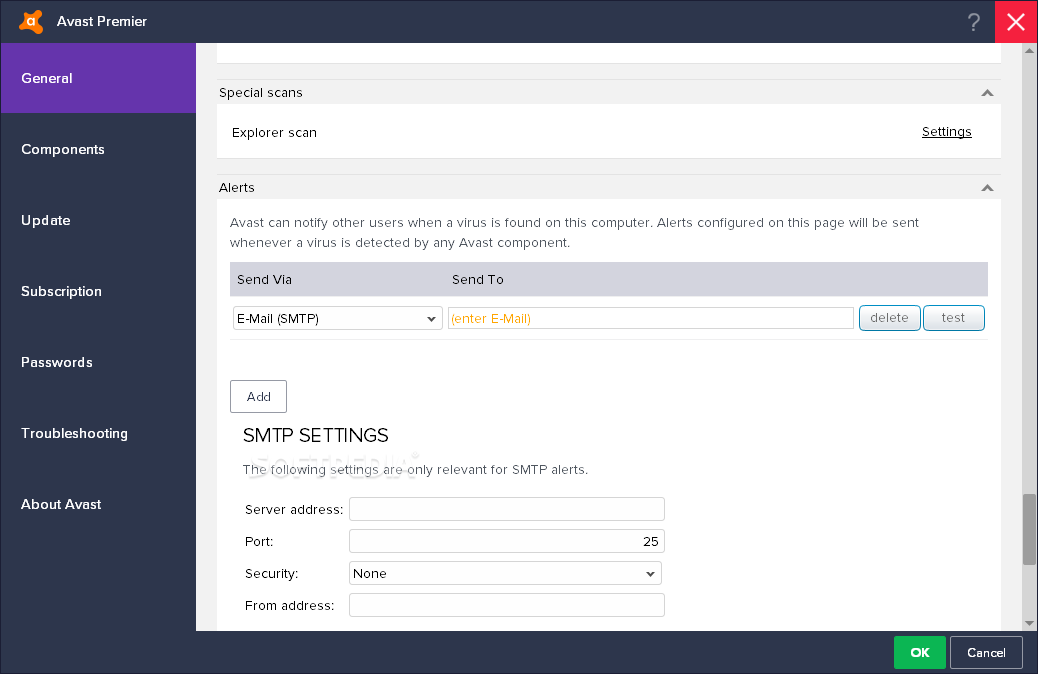Collapse the Alerts section
The image size is (1038, 674).
[x=987, y=188]
